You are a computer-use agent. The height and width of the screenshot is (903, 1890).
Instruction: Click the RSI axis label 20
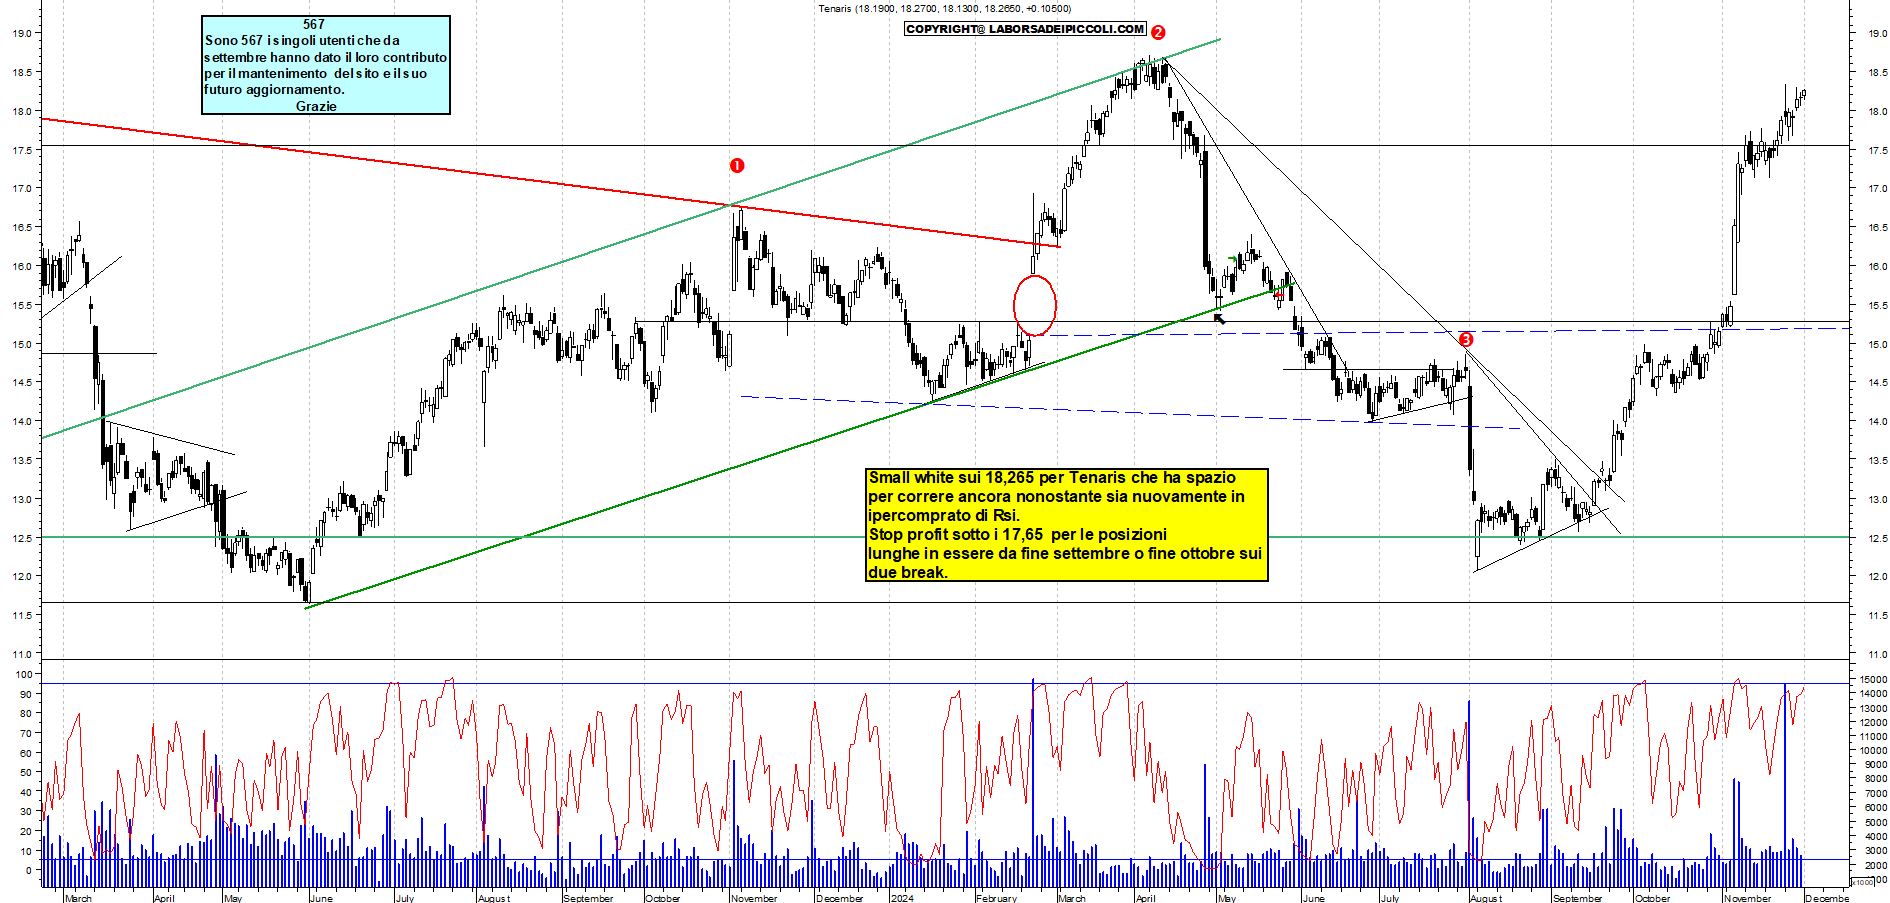pos(25,831)
